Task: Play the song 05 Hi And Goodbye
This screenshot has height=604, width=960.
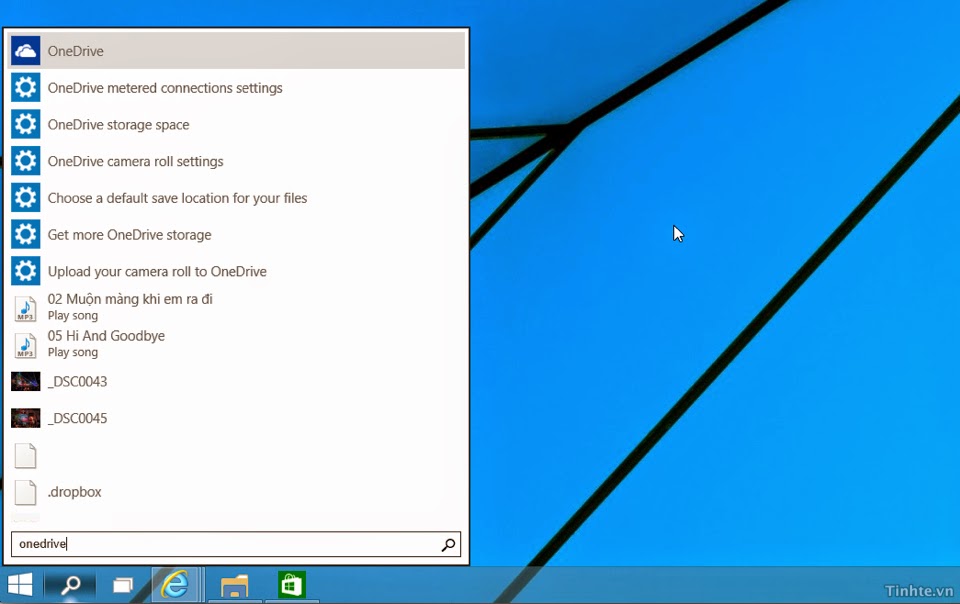Action: (x=106, y=344)
